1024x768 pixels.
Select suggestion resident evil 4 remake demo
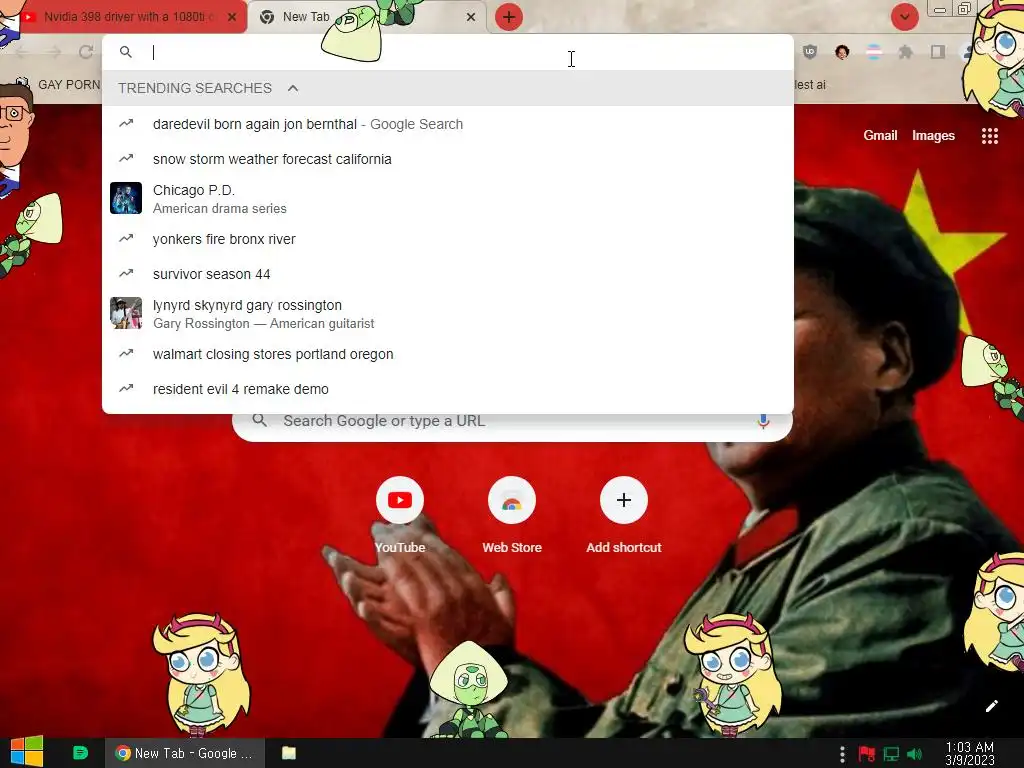pos(448,389)
